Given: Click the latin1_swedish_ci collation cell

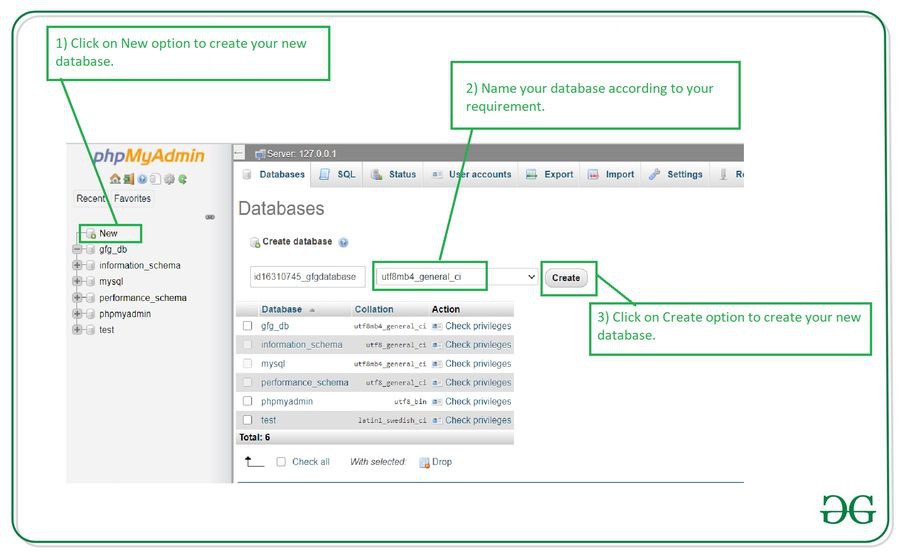Looking at the screenshot, I should tap(392, 421).
